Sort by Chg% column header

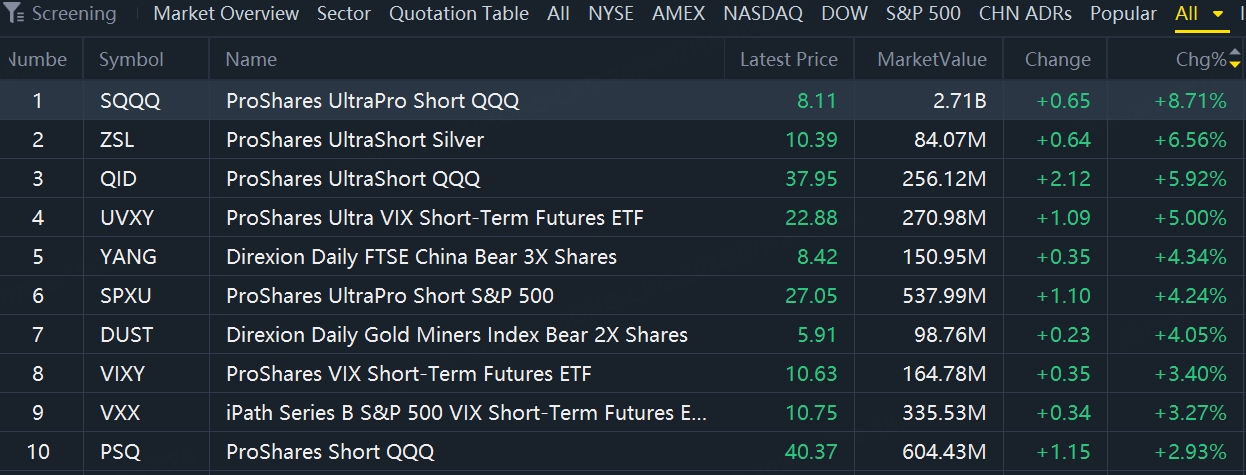(1201, 60)
